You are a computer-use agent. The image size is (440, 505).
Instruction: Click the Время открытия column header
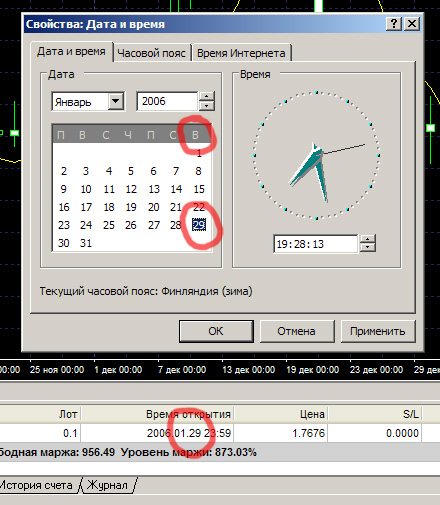point(188,414)
